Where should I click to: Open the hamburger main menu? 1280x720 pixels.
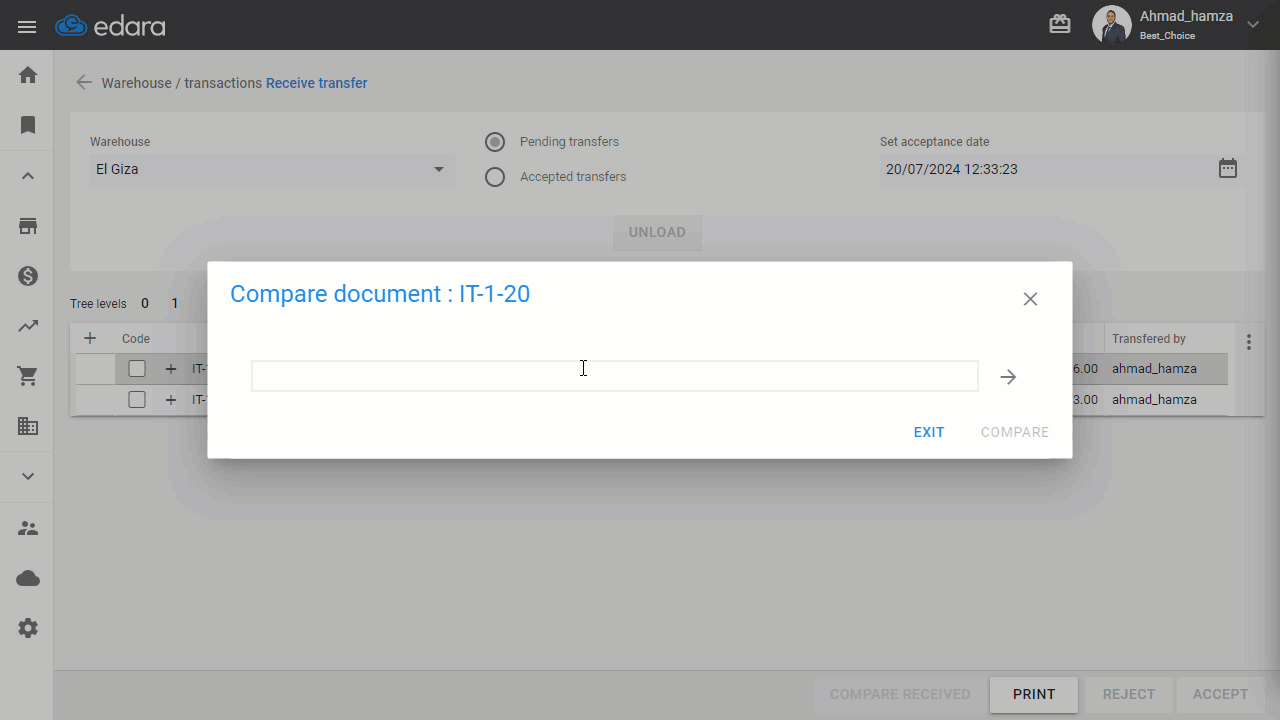(27, 27)
